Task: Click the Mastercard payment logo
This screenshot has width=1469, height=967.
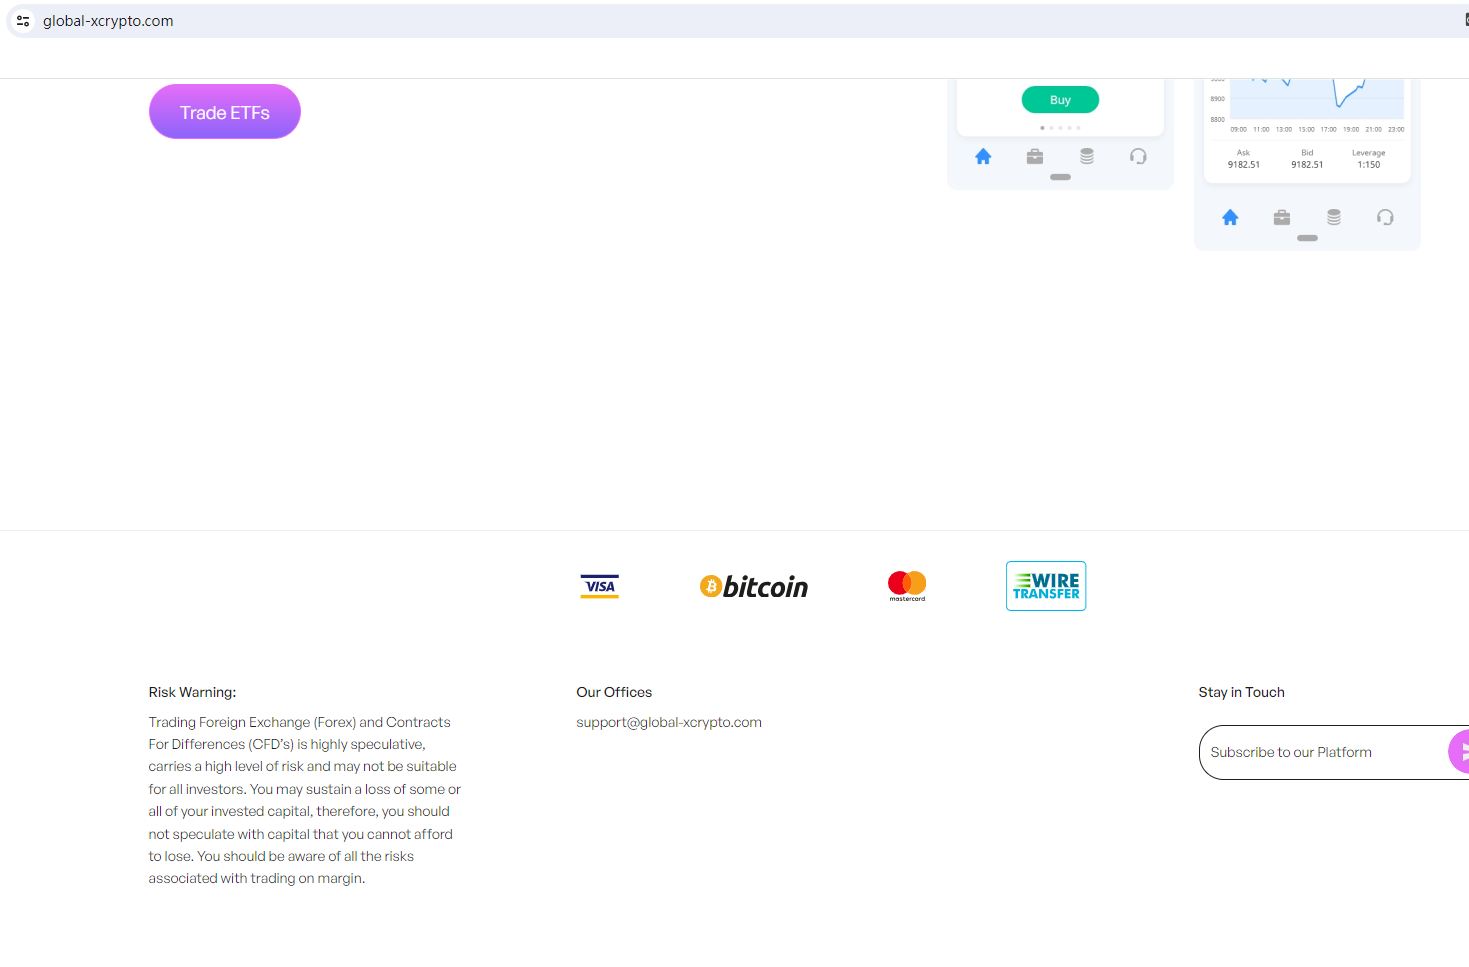Action: [x=907, y=586]
